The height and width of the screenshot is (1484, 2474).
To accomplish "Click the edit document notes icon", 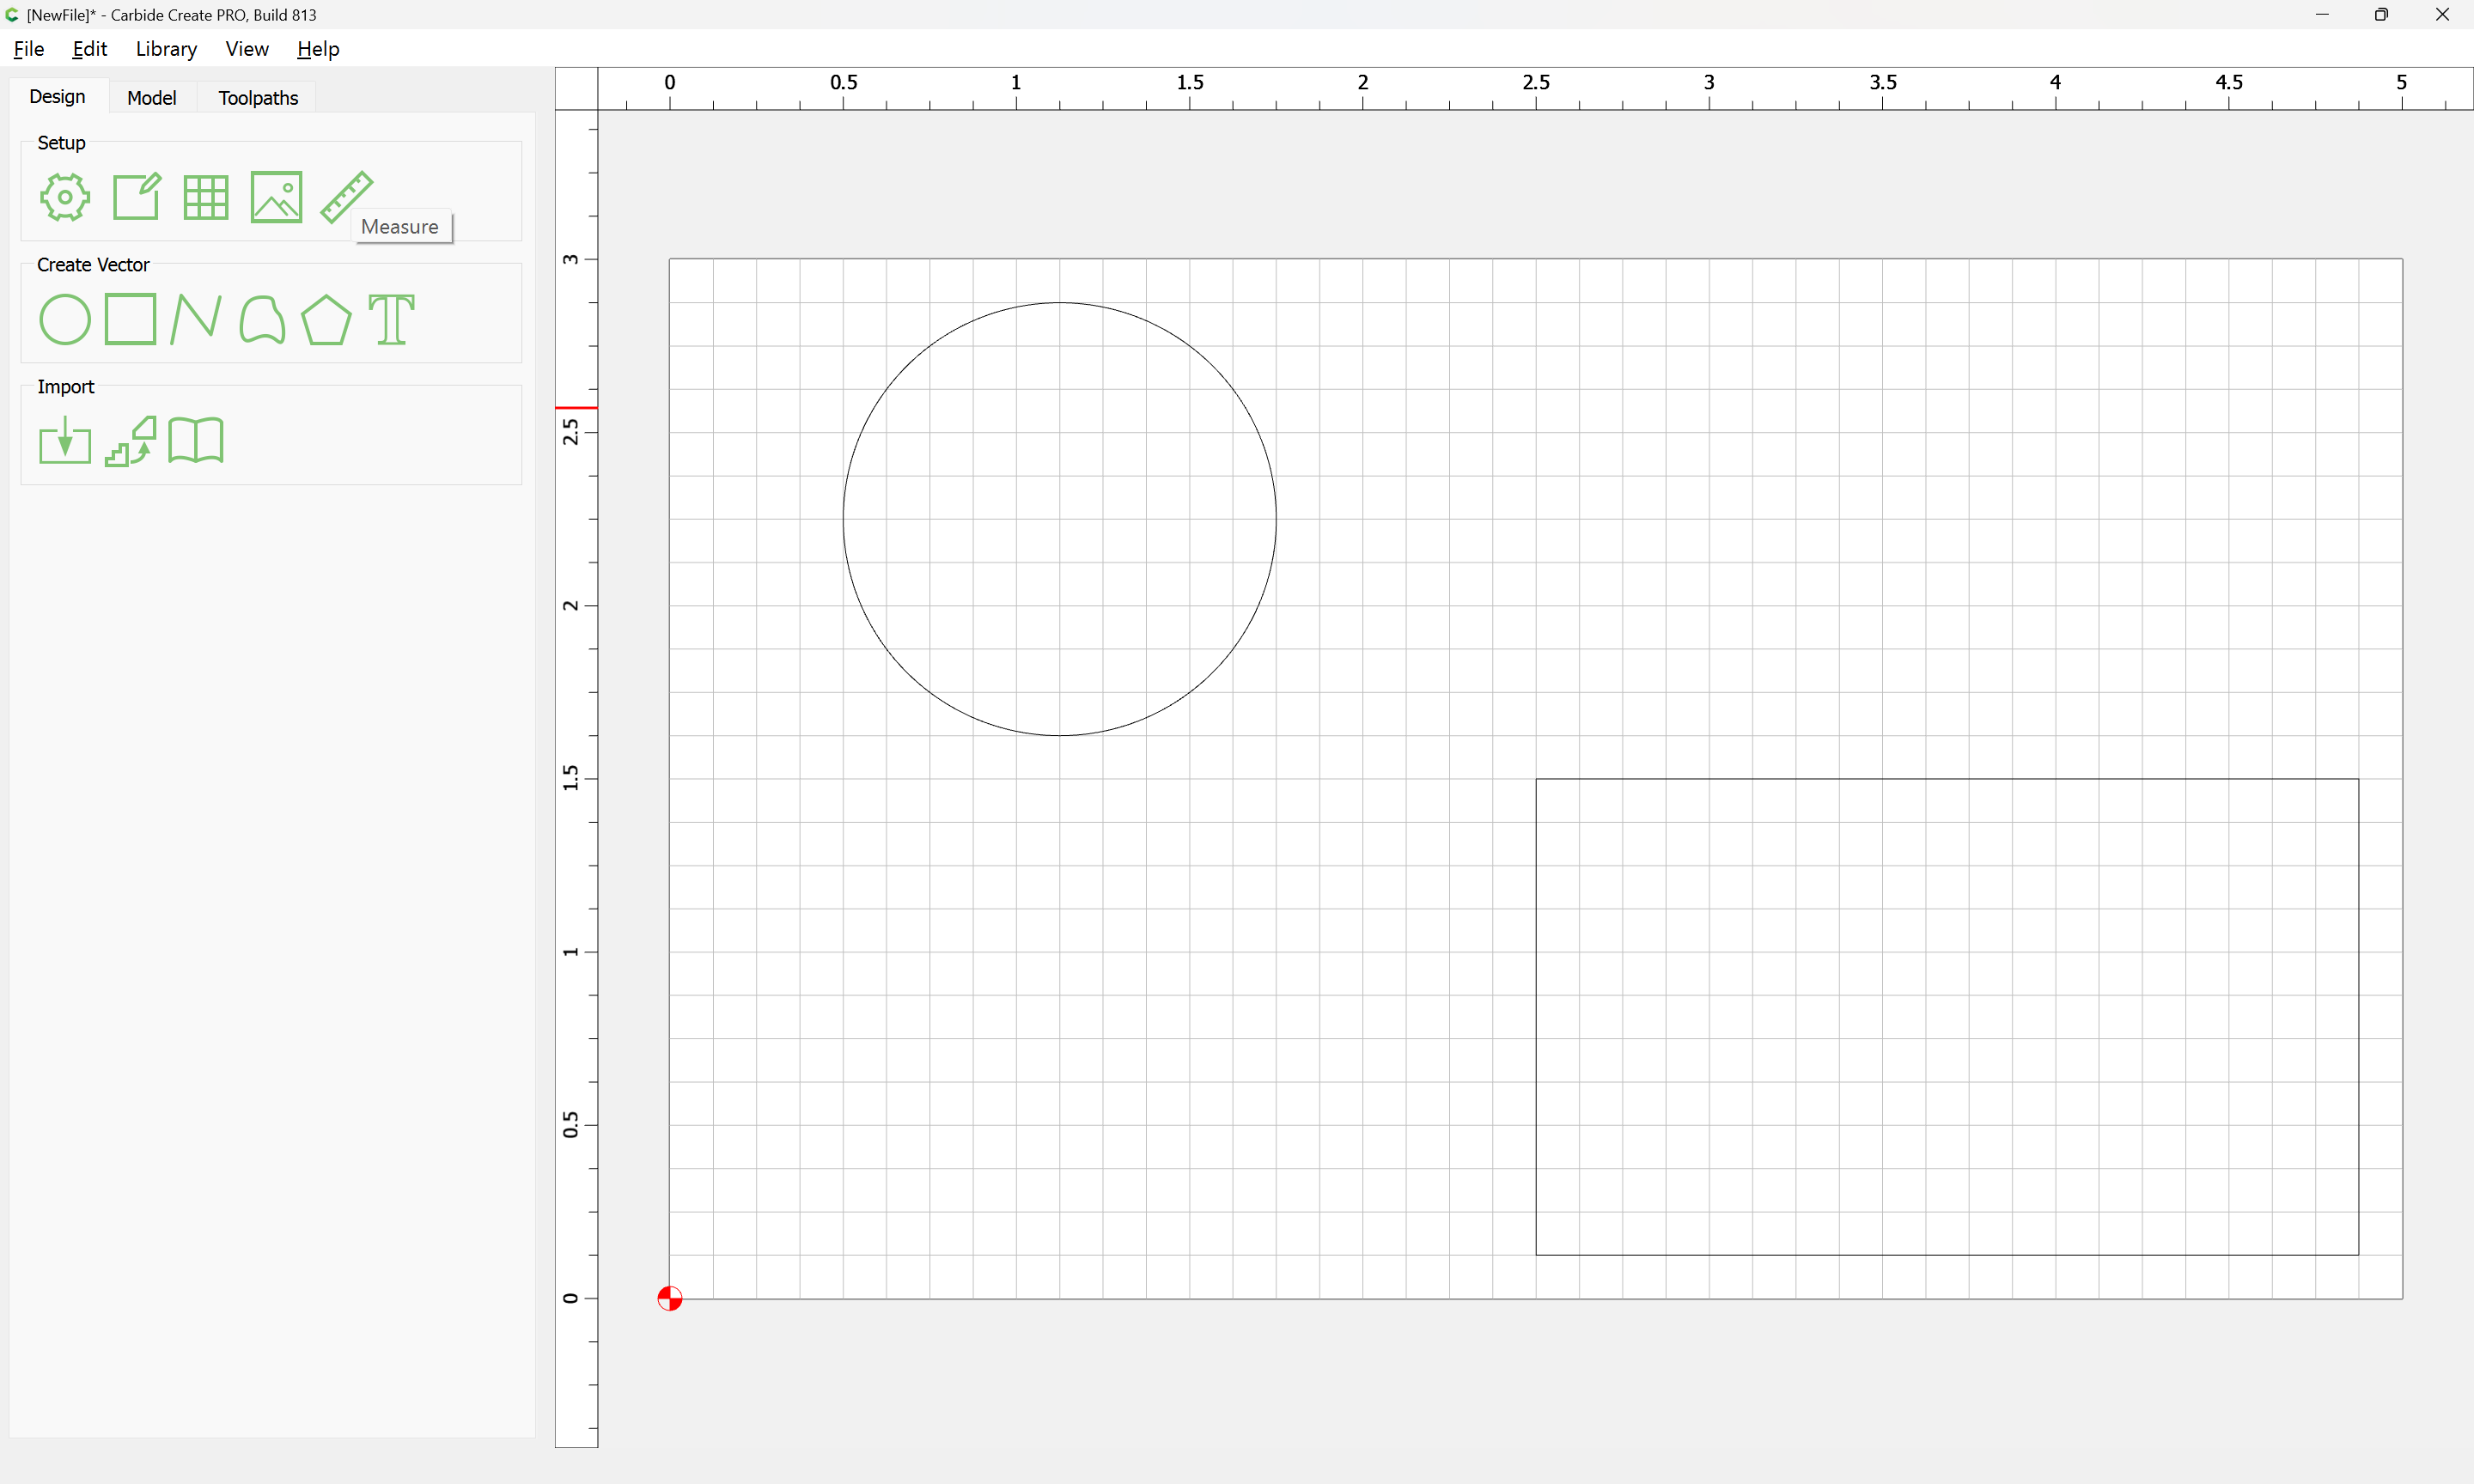I will click(136, 197).
